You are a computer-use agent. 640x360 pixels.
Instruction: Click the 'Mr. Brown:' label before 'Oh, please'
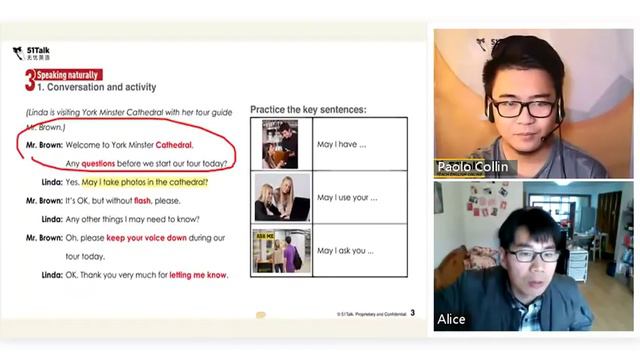pyautogui.click(x=44, y=238)
